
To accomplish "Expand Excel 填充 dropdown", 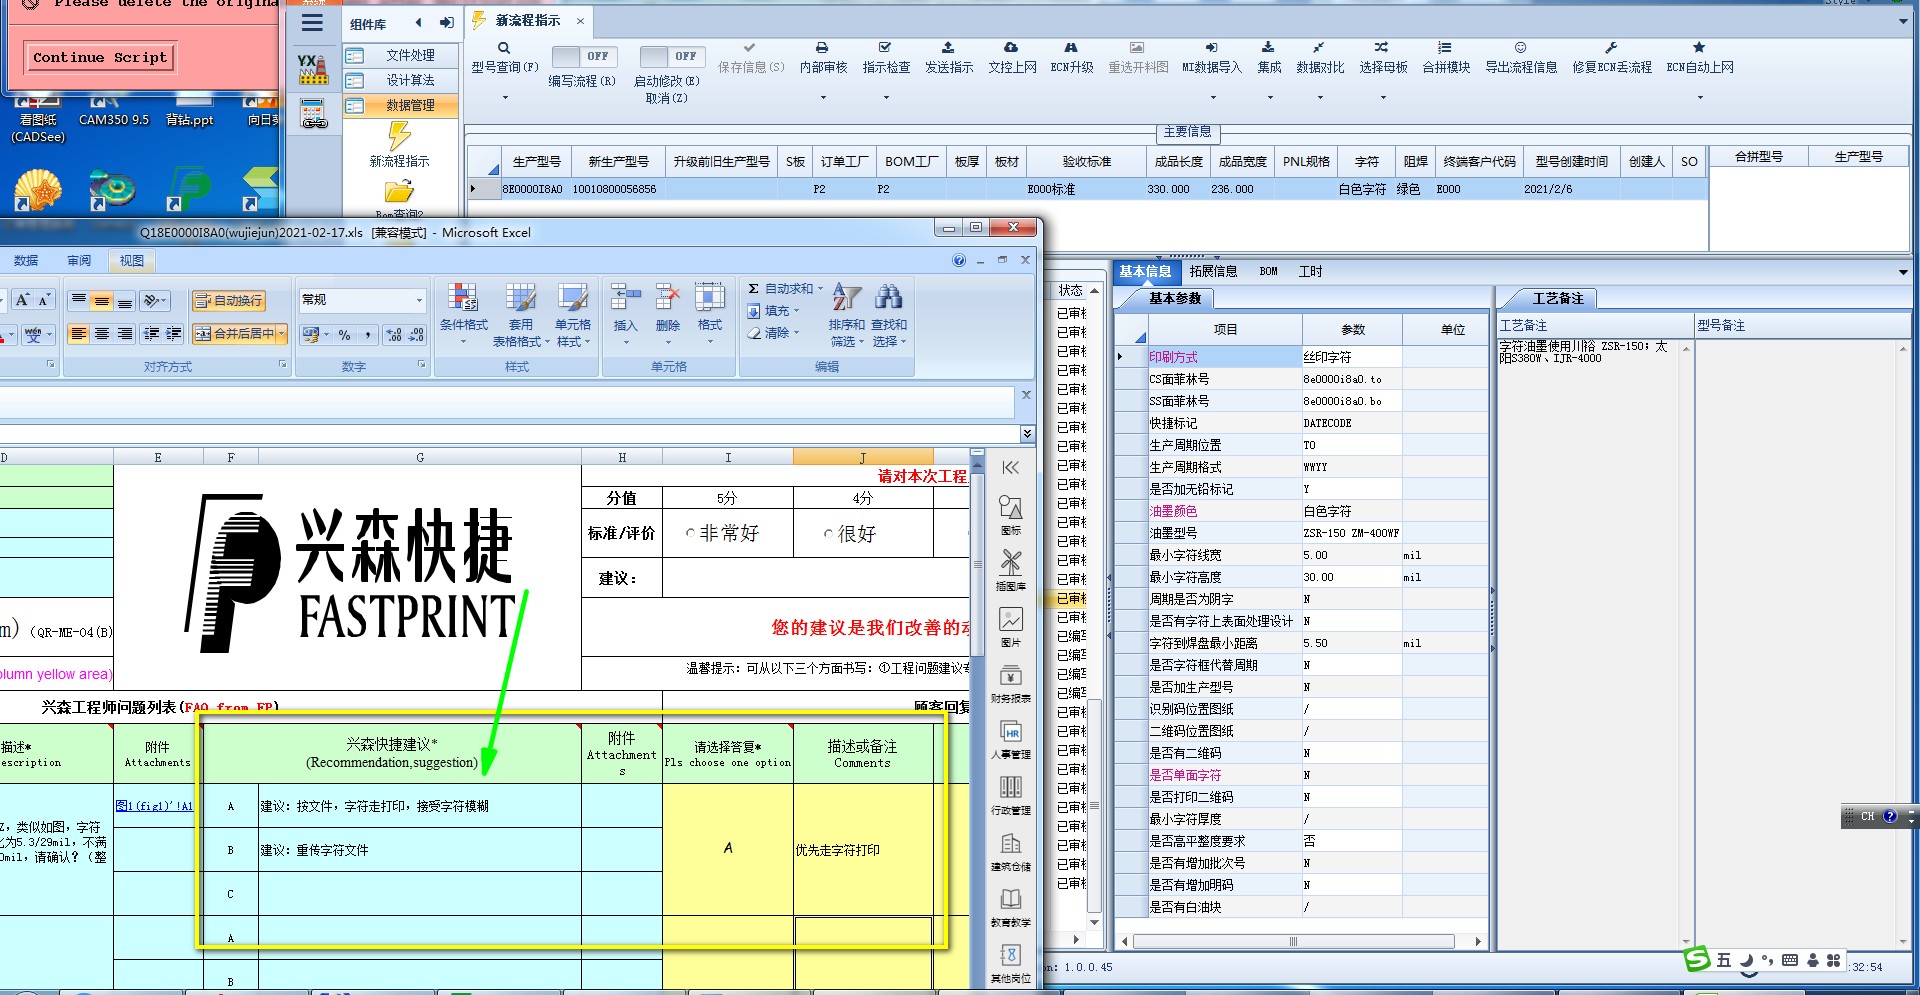I will coord(797,311).
